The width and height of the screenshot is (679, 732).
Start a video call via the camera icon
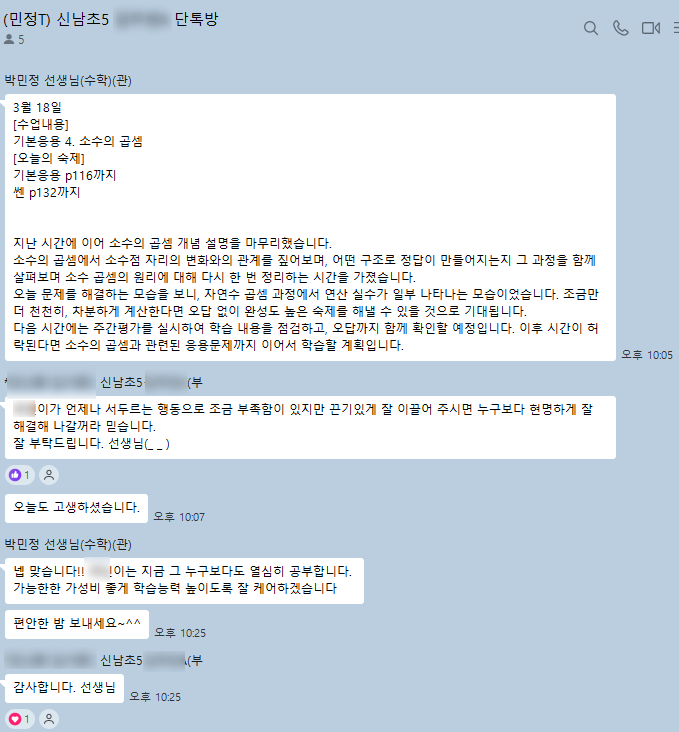coord(651,28)
